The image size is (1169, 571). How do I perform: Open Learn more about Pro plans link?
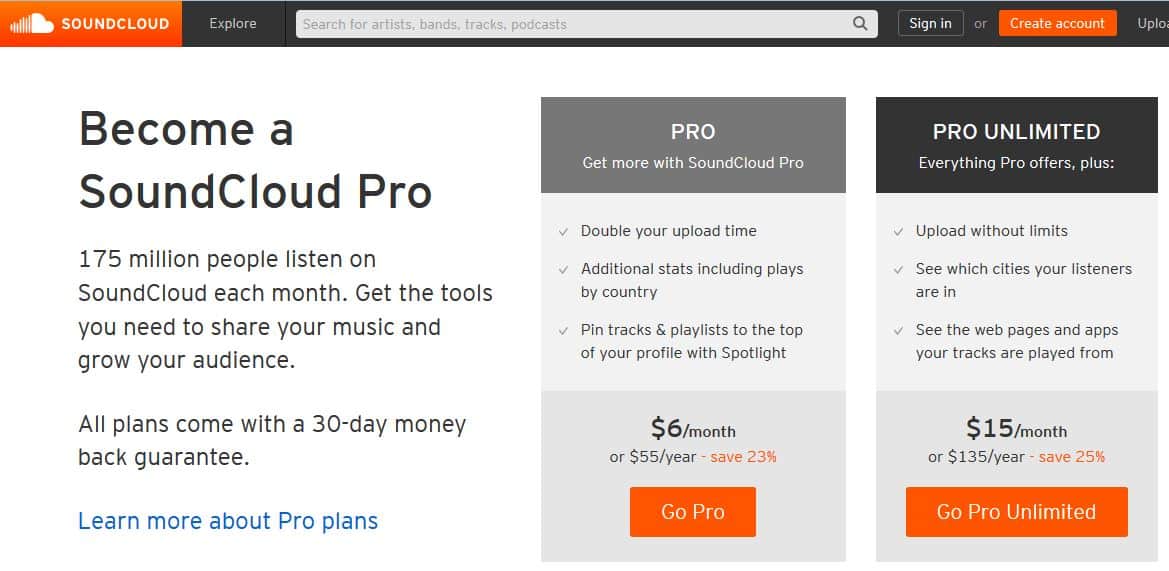[x=228, y=520]
